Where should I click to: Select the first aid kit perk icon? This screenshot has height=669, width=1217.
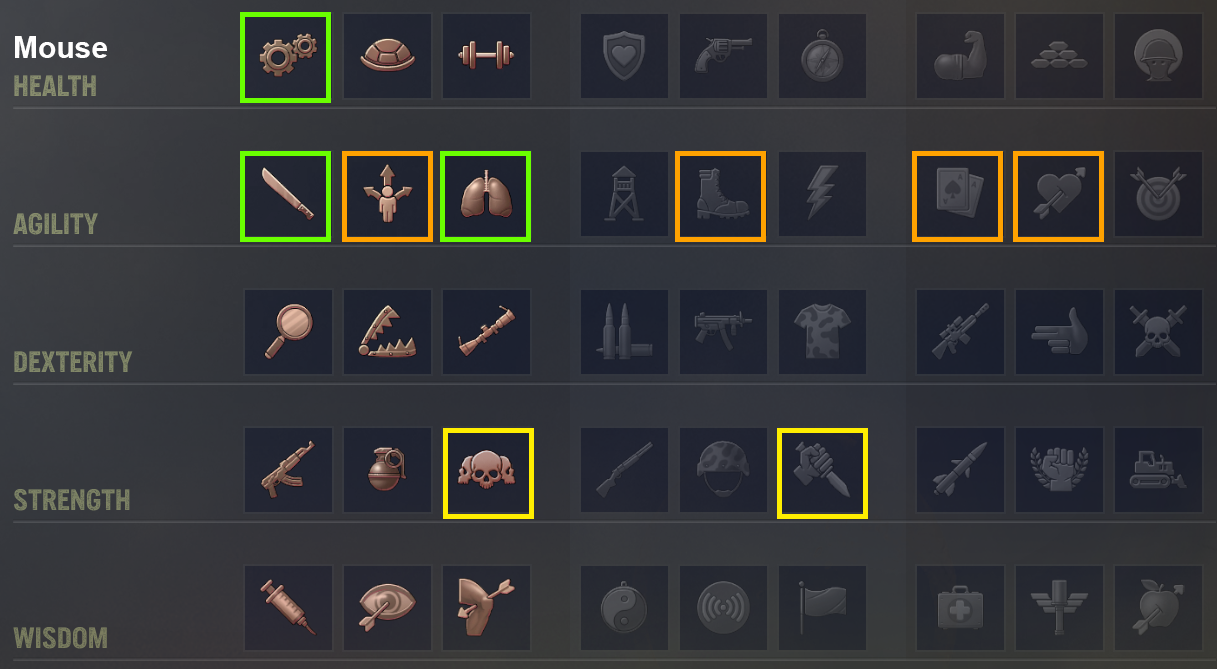pos(960,608)
